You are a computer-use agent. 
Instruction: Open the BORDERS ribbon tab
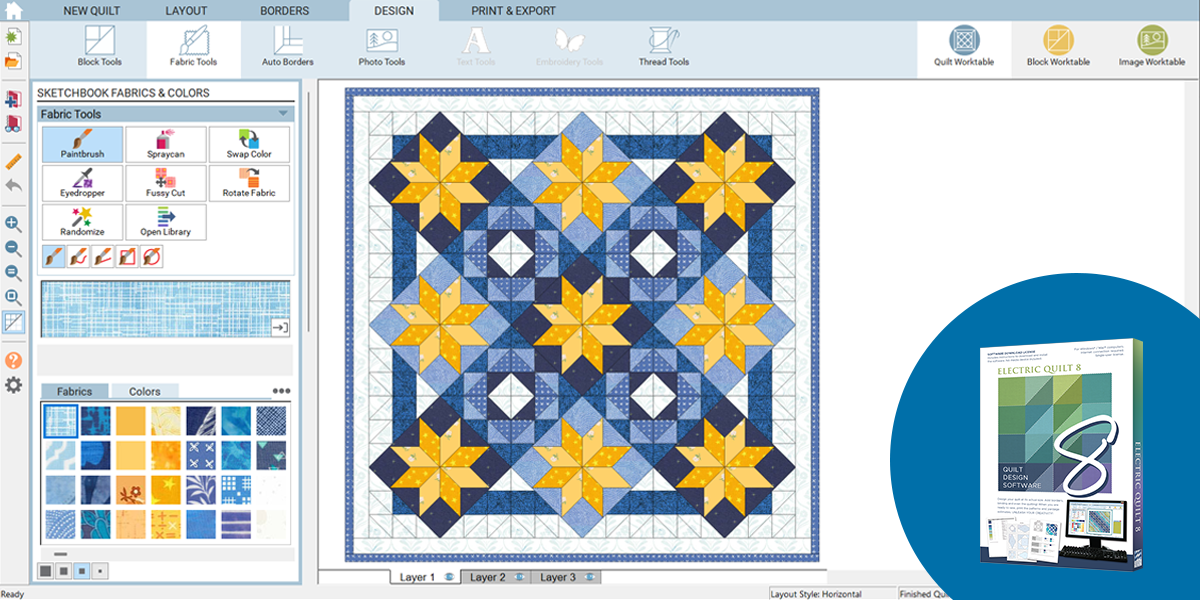click(x=284, y=10)
